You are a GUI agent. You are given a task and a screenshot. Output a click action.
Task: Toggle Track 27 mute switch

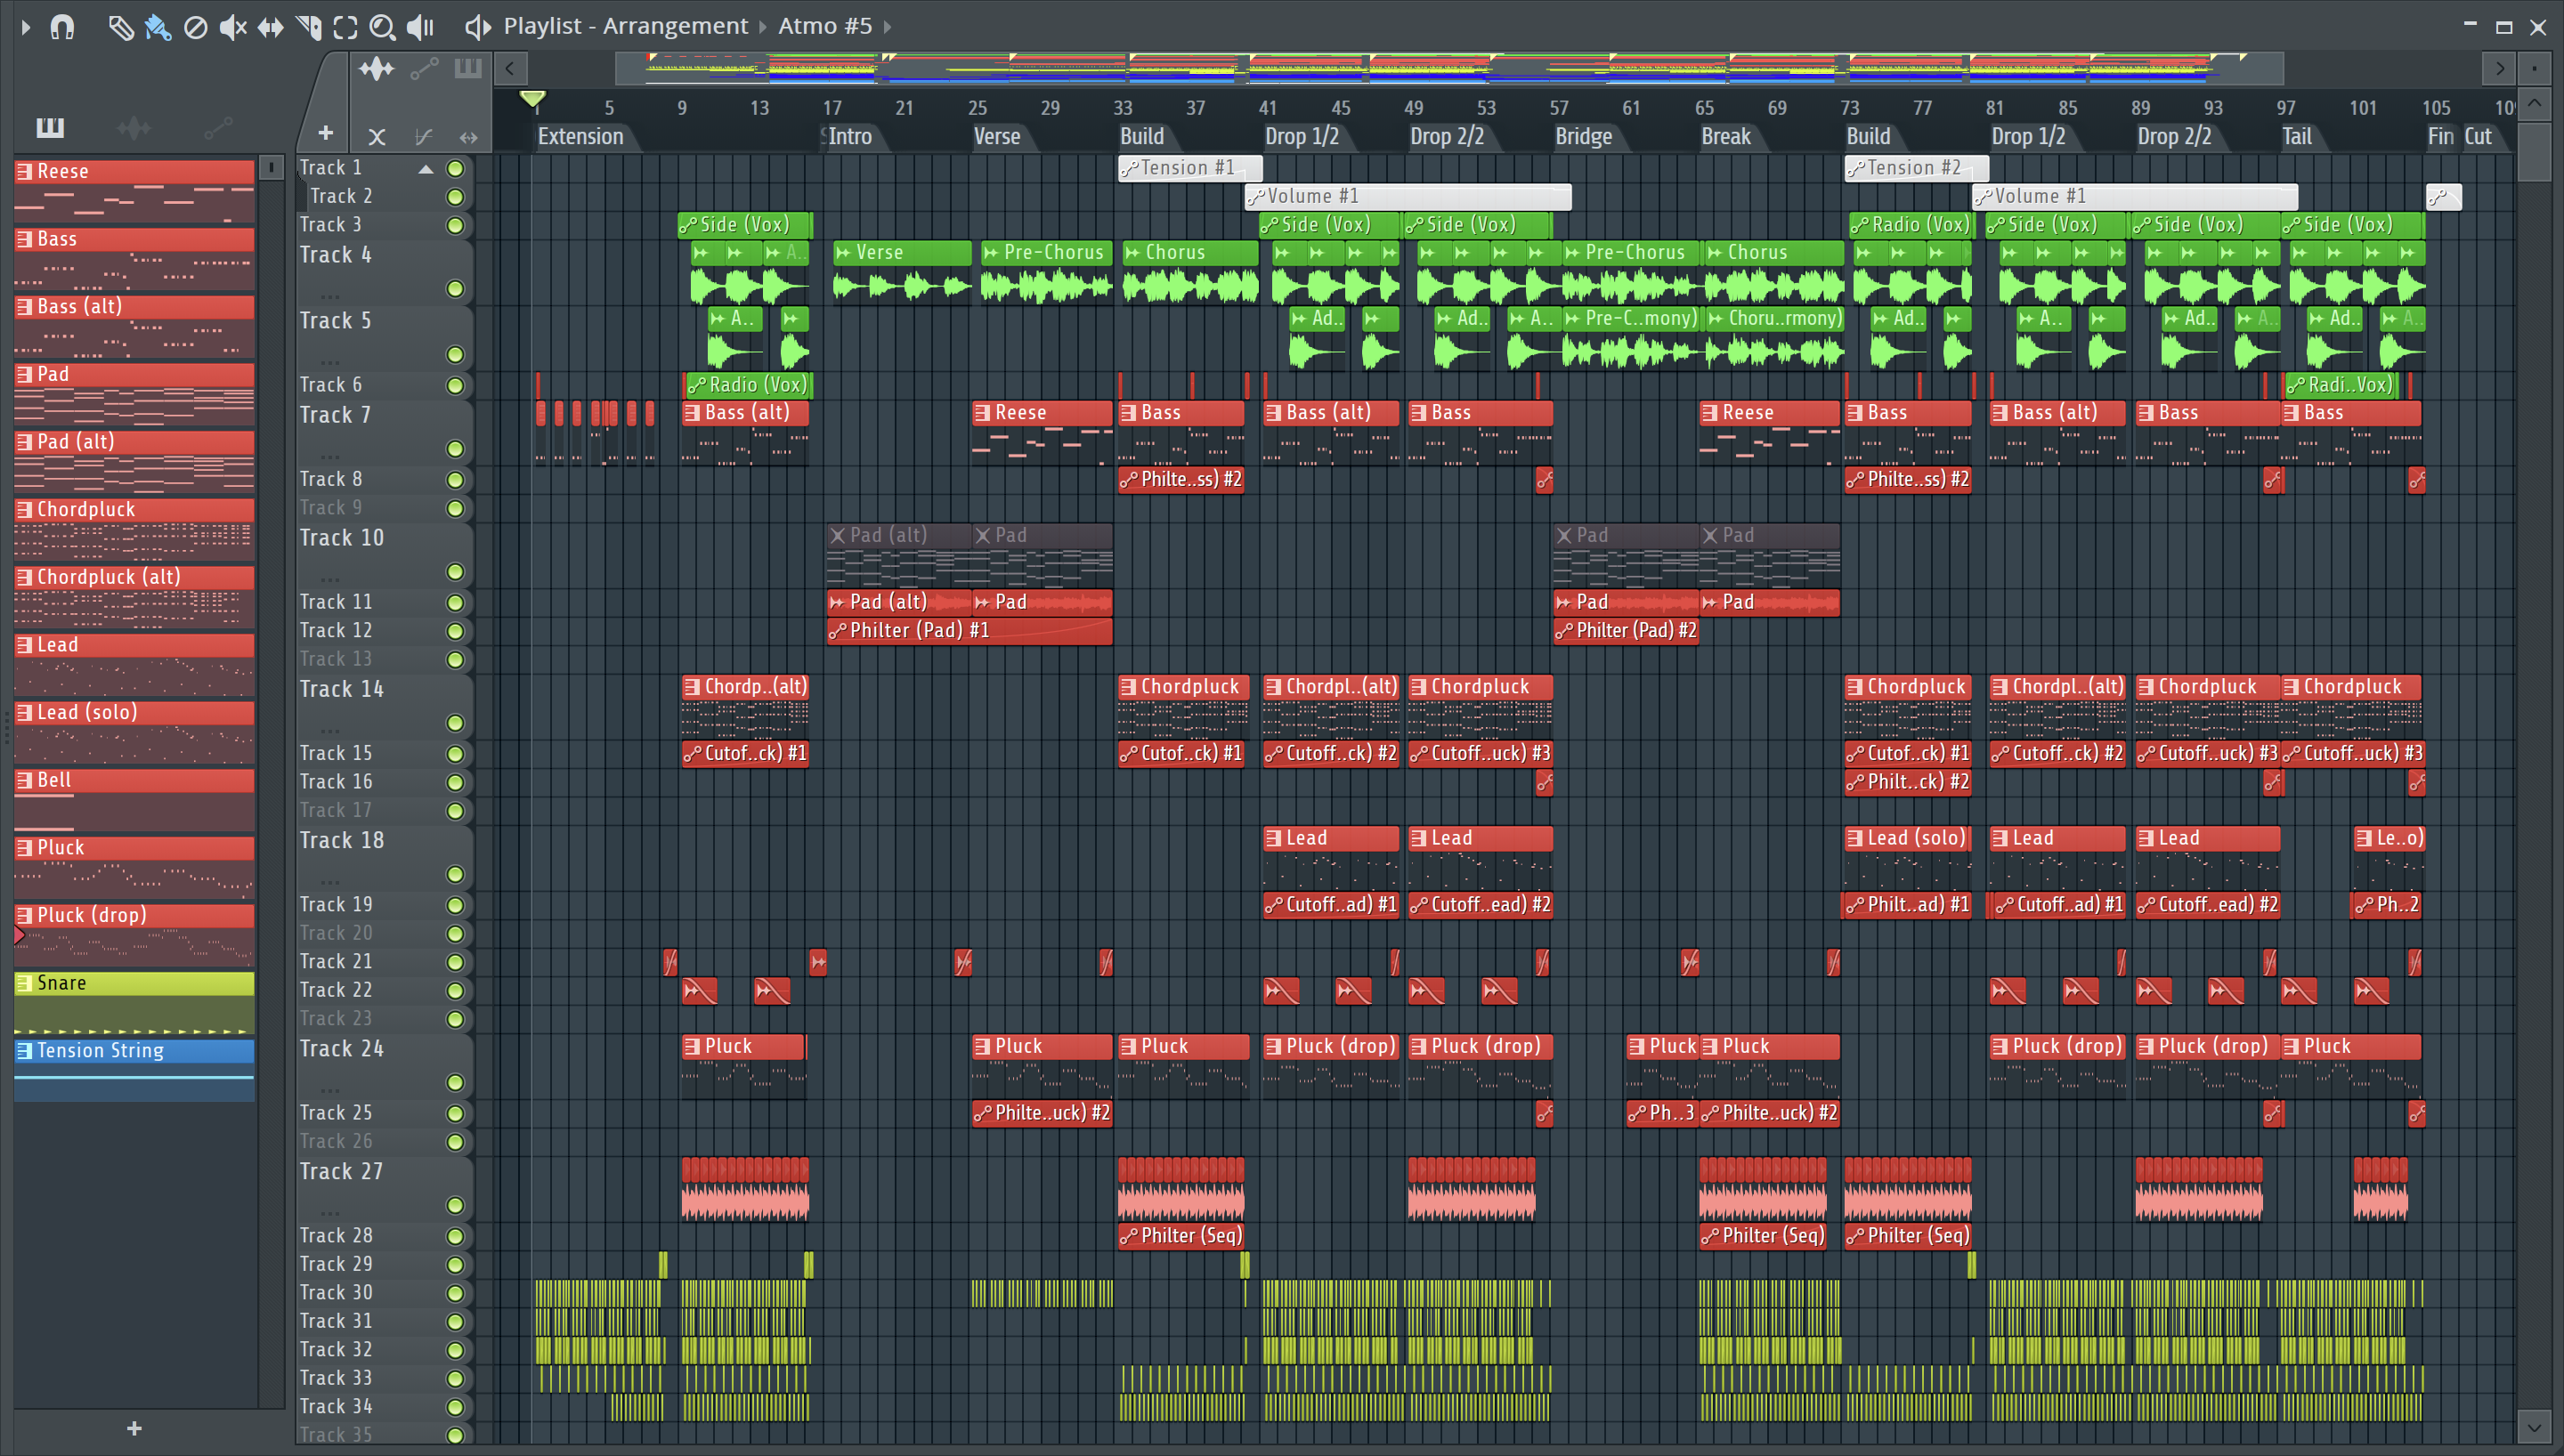coord(455,1206)
